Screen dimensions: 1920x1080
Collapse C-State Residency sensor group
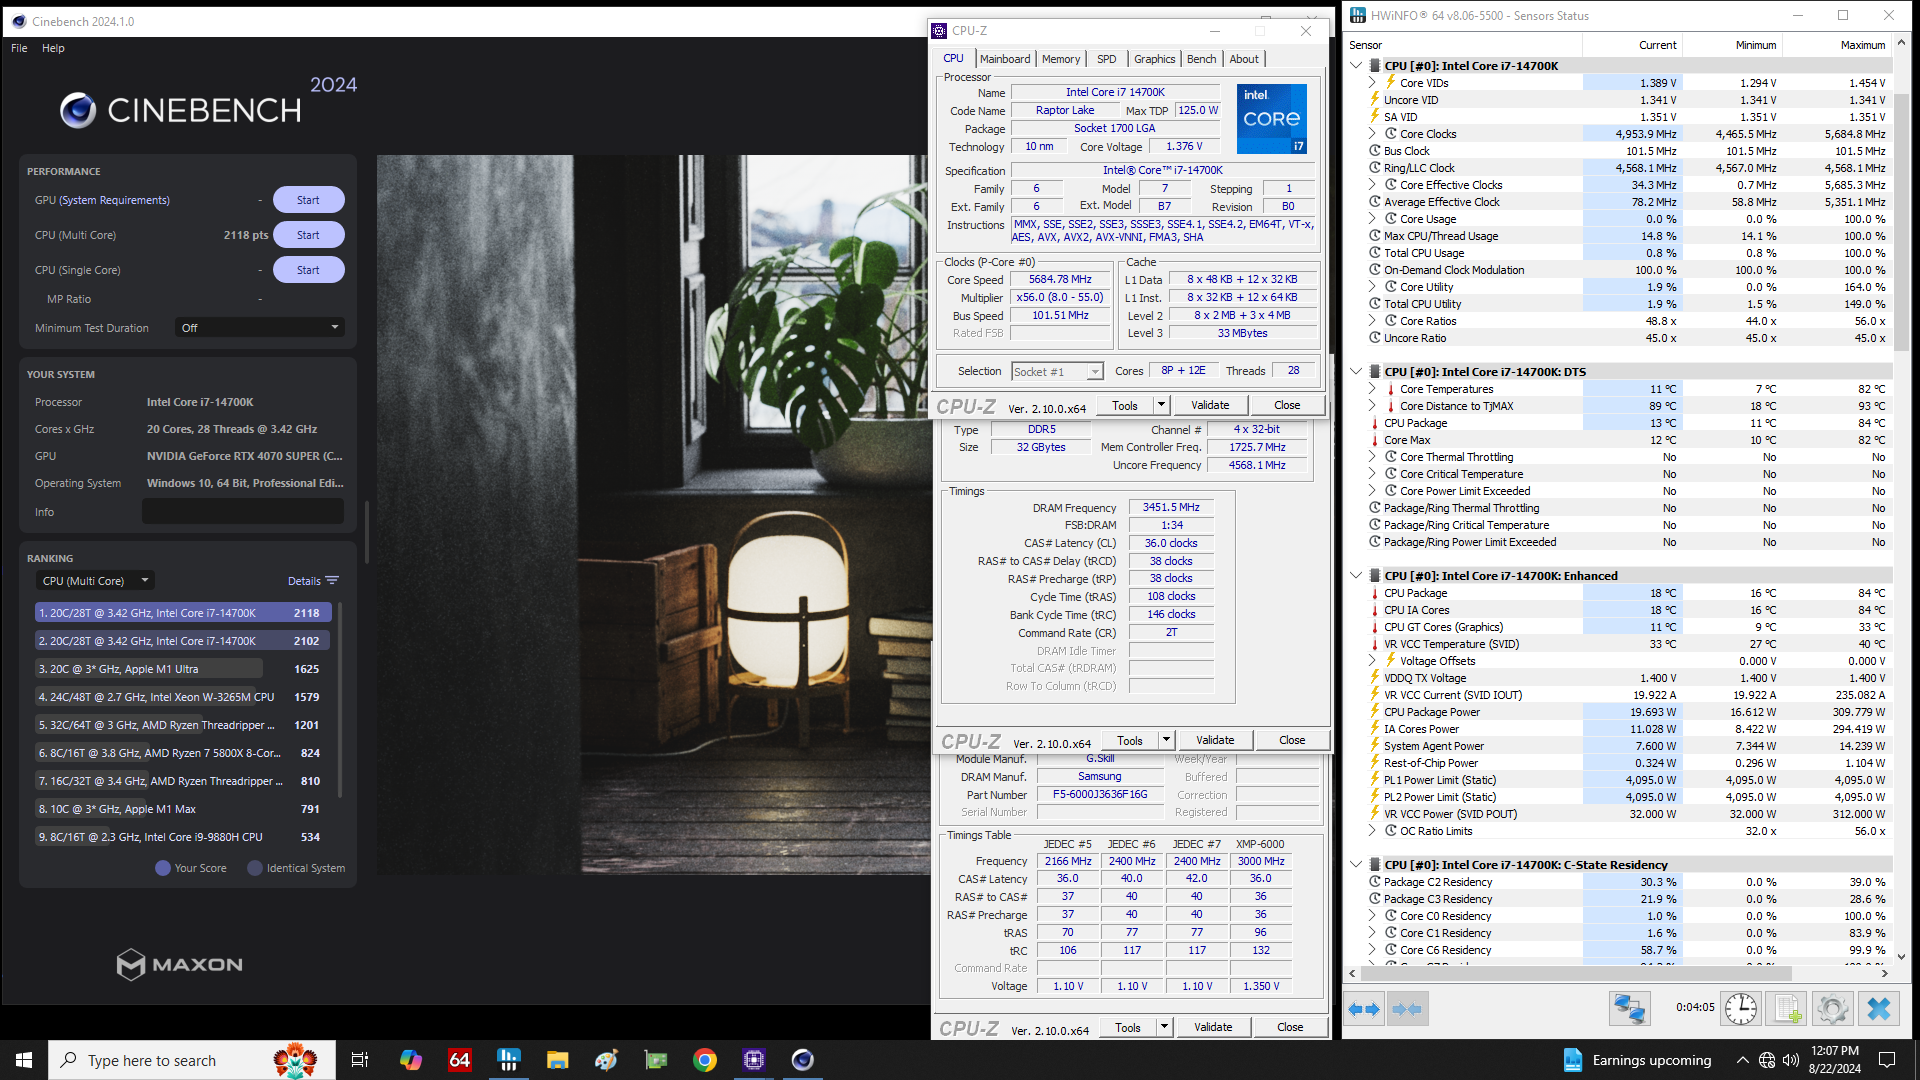point(1356,865)
